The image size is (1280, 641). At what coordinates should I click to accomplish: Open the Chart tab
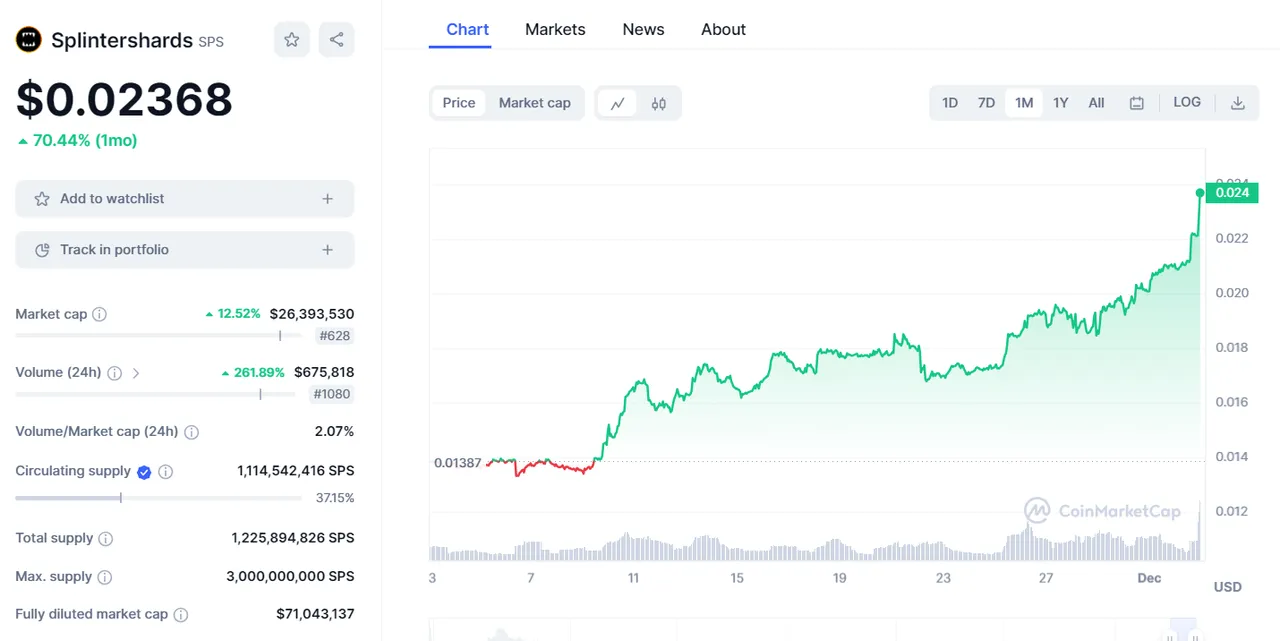click(x=468, y=29)
